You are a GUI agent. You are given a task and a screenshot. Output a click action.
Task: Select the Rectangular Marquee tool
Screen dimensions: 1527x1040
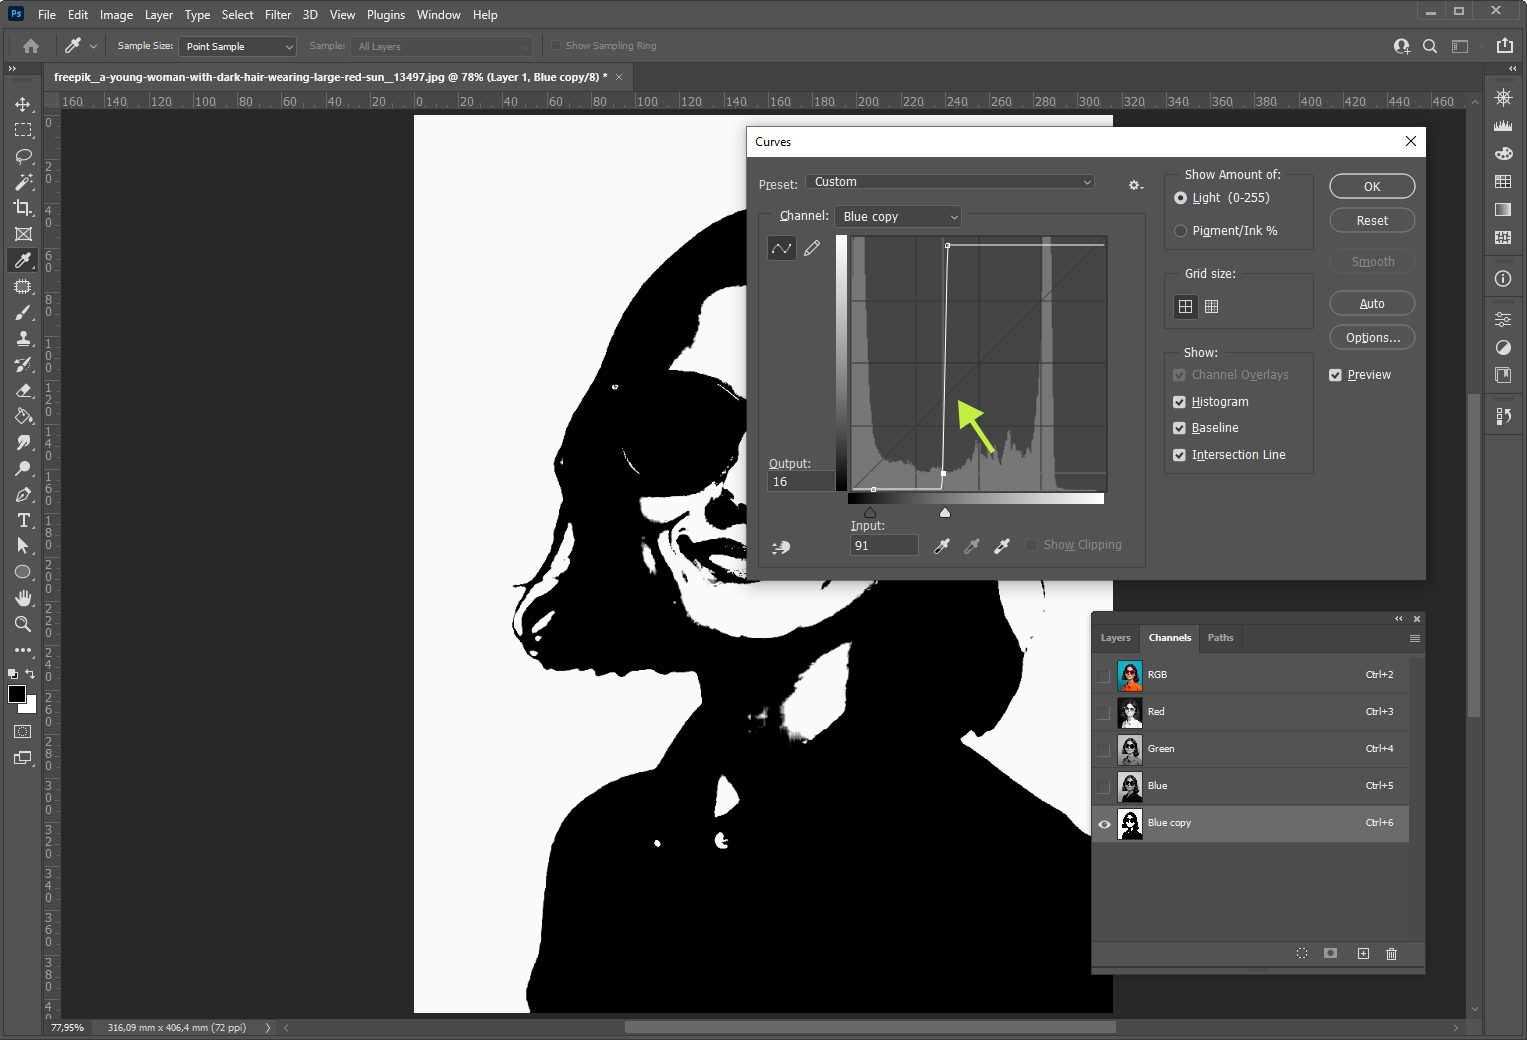tap(23, 130)
